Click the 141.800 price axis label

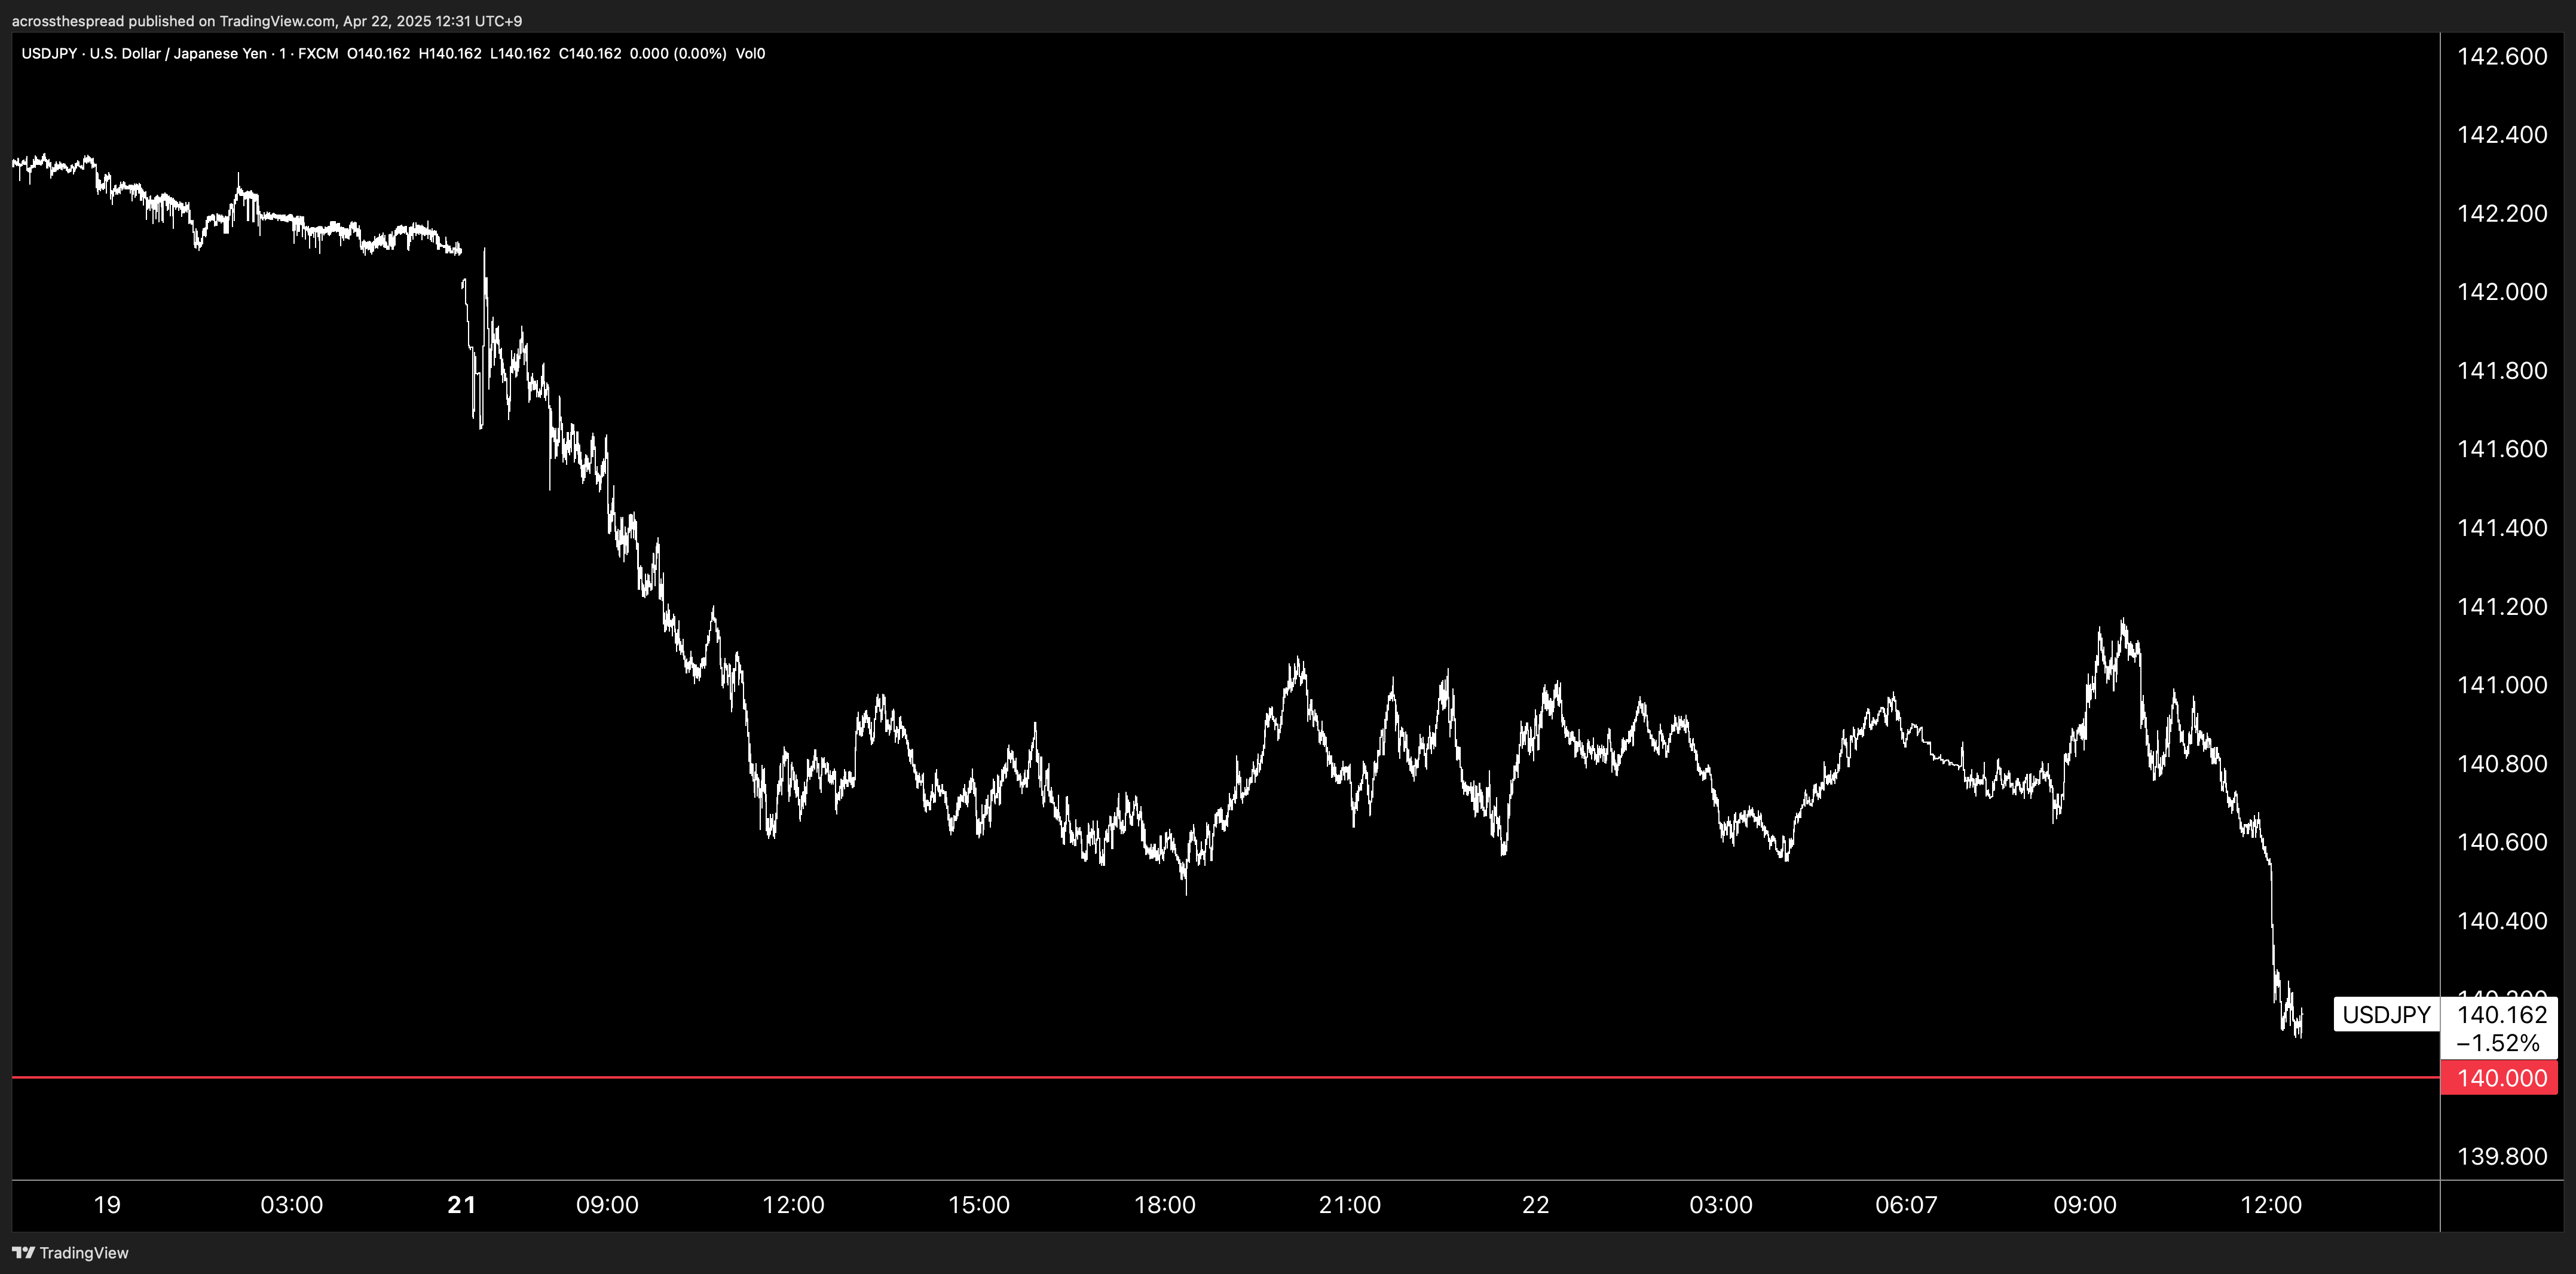pos(2501,371)
